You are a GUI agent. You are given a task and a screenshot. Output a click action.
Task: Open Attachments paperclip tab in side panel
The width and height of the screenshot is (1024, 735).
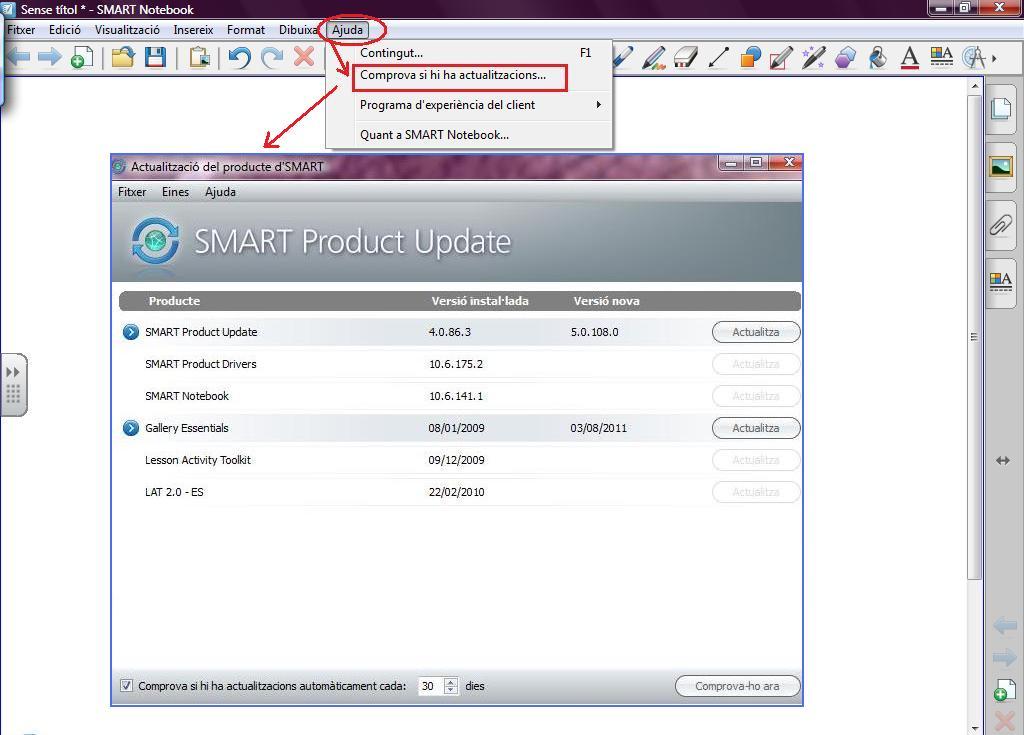[x=1001, y=225]
